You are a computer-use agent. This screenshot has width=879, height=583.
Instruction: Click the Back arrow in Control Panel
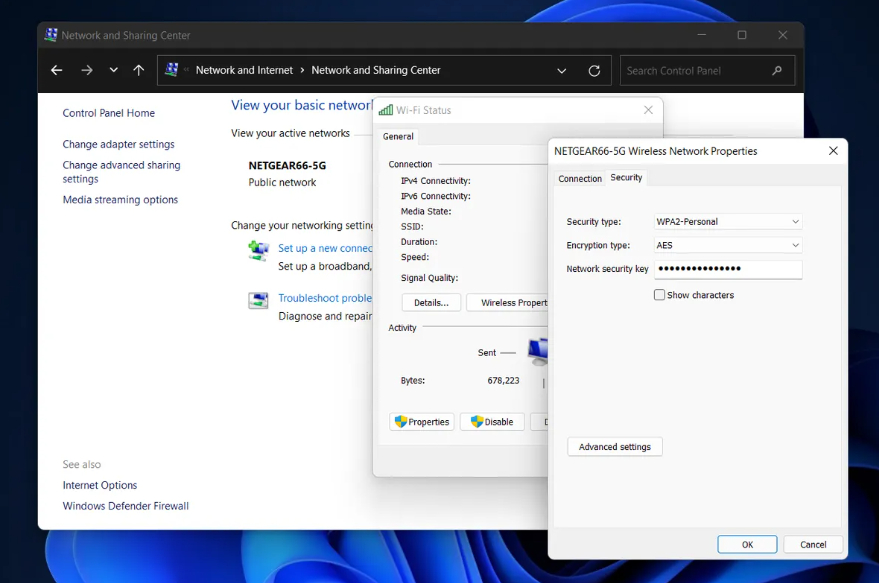56,71
